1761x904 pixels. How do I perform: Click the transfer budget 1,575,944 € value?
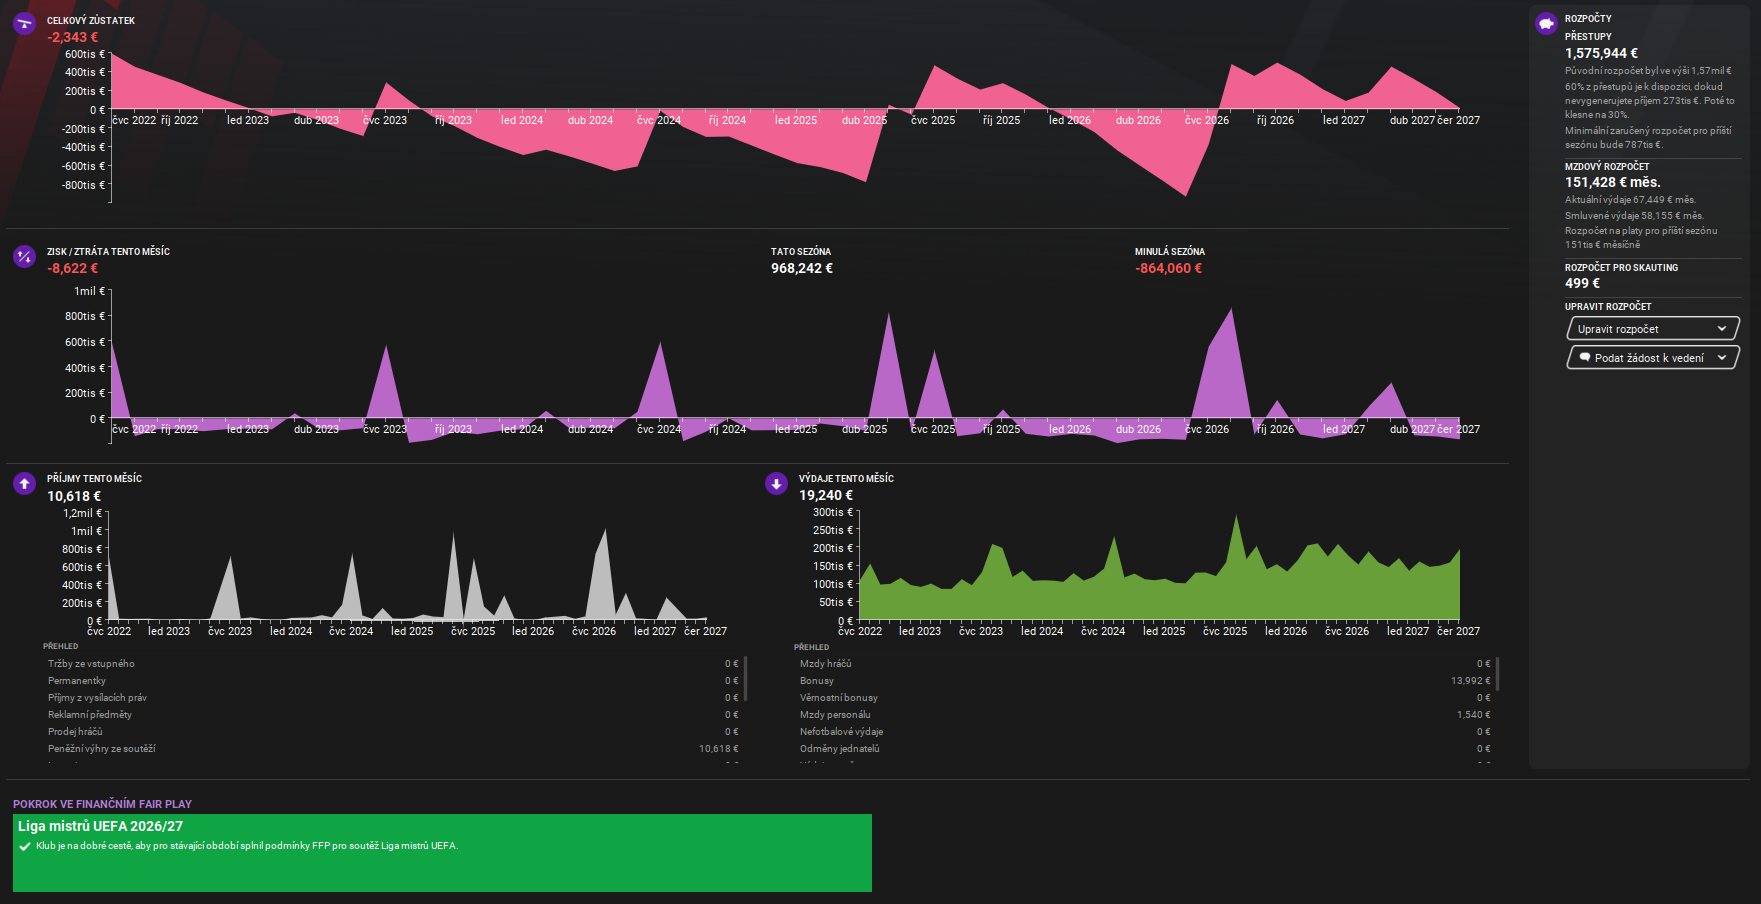pyautogui.click(x=1602, y=53)
